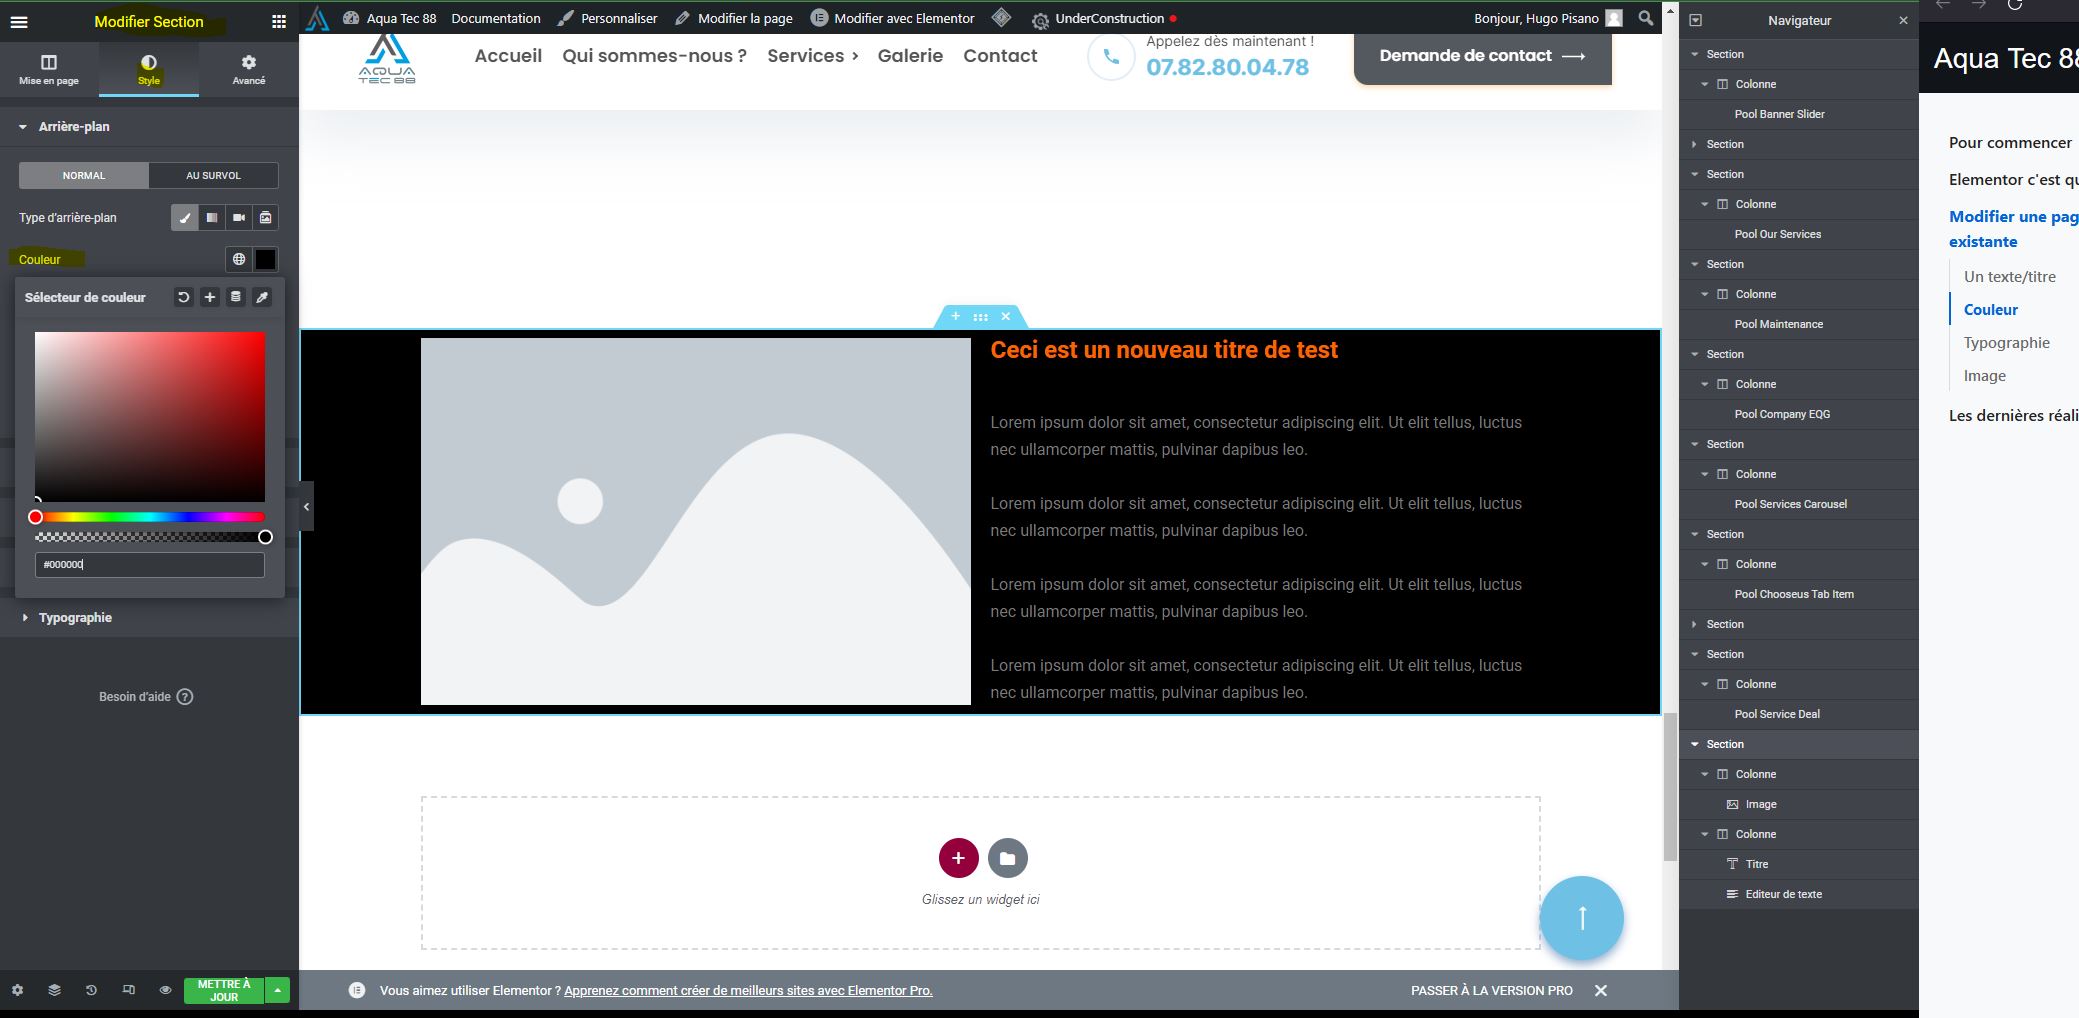Open the widgets grid panel
Viewport: 2079px width, 1018px height.
[279, 22]
